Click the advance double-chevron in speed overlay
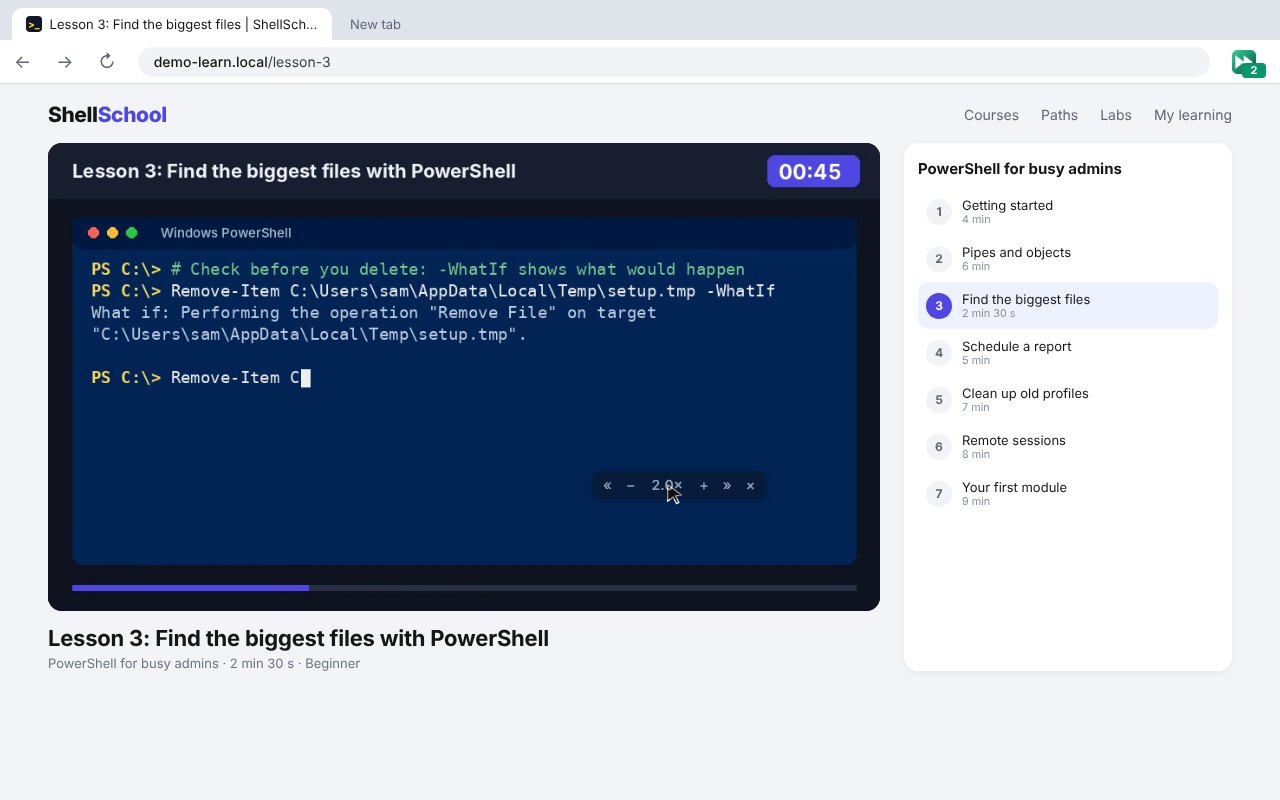1280x800 pixels. (x=727, y=486)
